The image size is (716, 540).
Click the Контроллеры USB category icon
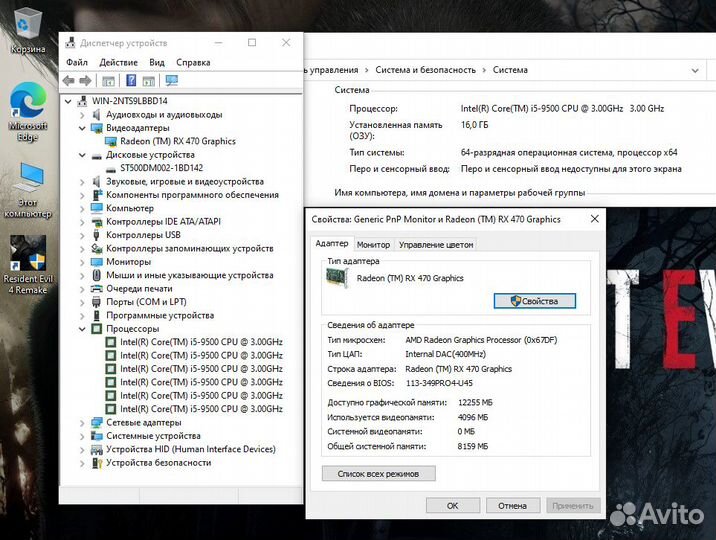96,235
